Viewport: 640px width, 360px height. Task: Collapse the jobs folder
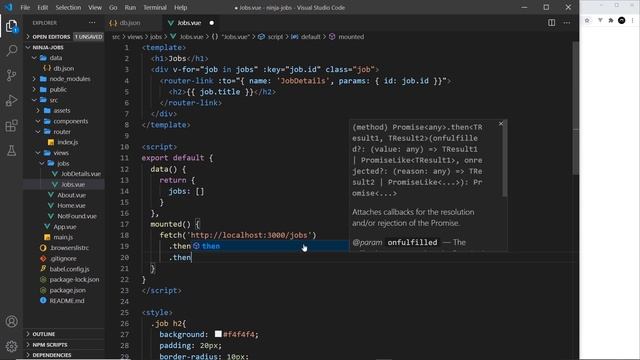(63, 163)
